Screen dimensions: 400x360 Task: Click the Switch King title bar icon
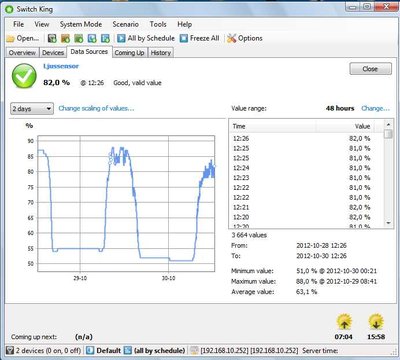coord(9,9)
